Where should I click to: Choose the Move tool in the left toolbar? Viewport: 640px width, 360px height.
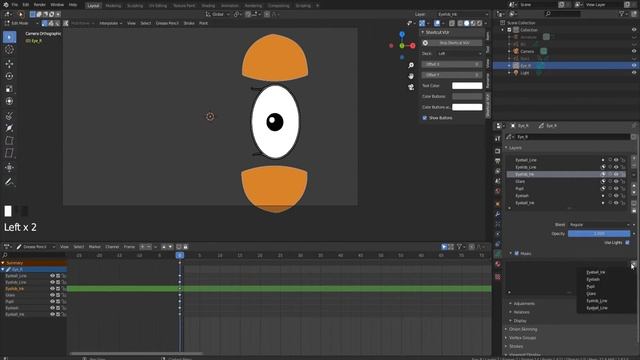(9, 64)
